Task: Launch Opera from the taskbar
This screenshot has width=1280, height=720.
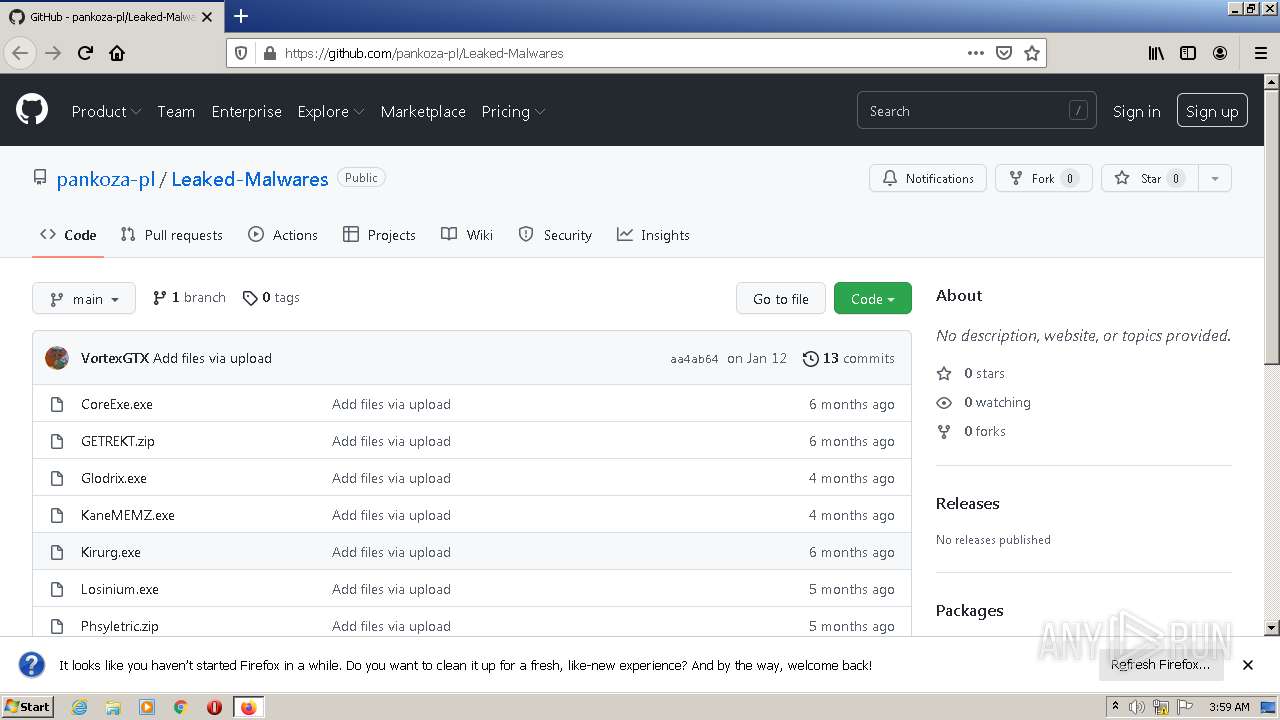Action: (x=214, y=707)
